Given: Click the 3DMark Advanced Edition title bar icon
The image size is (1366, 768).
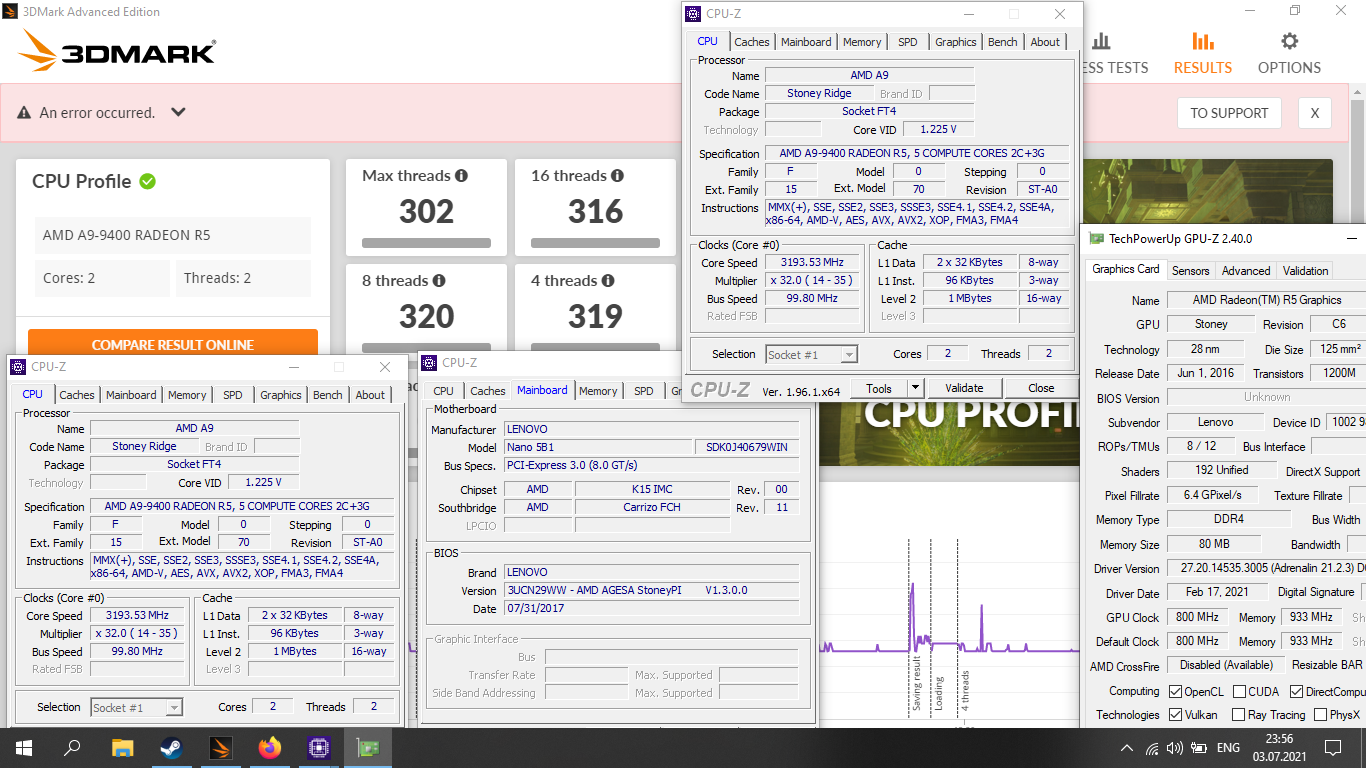Looking at the screenshot, I should point(12,12).
